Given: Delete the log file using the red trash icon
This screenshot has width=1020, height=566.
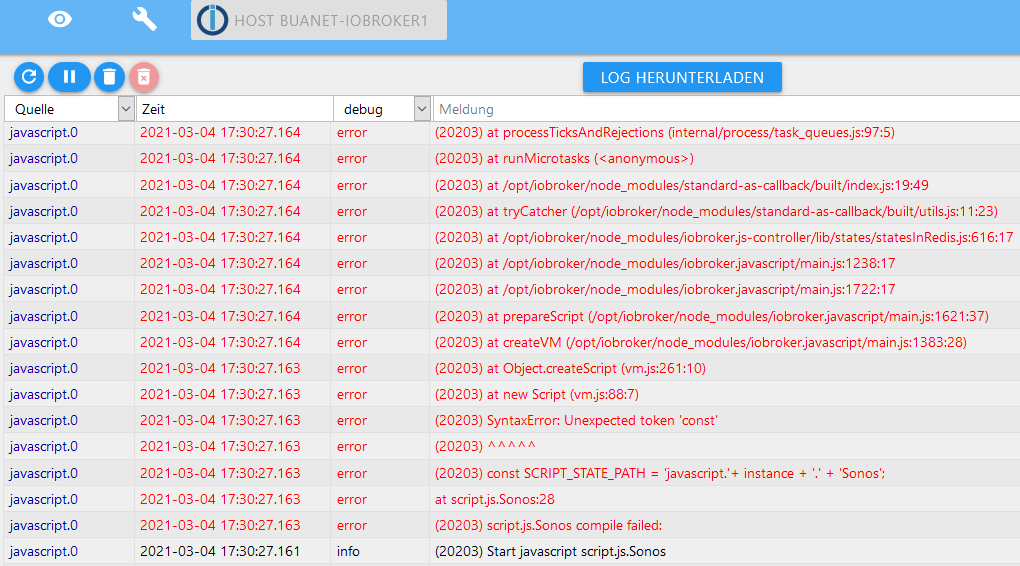Looking at the screenshot, I should pos(143,77).
